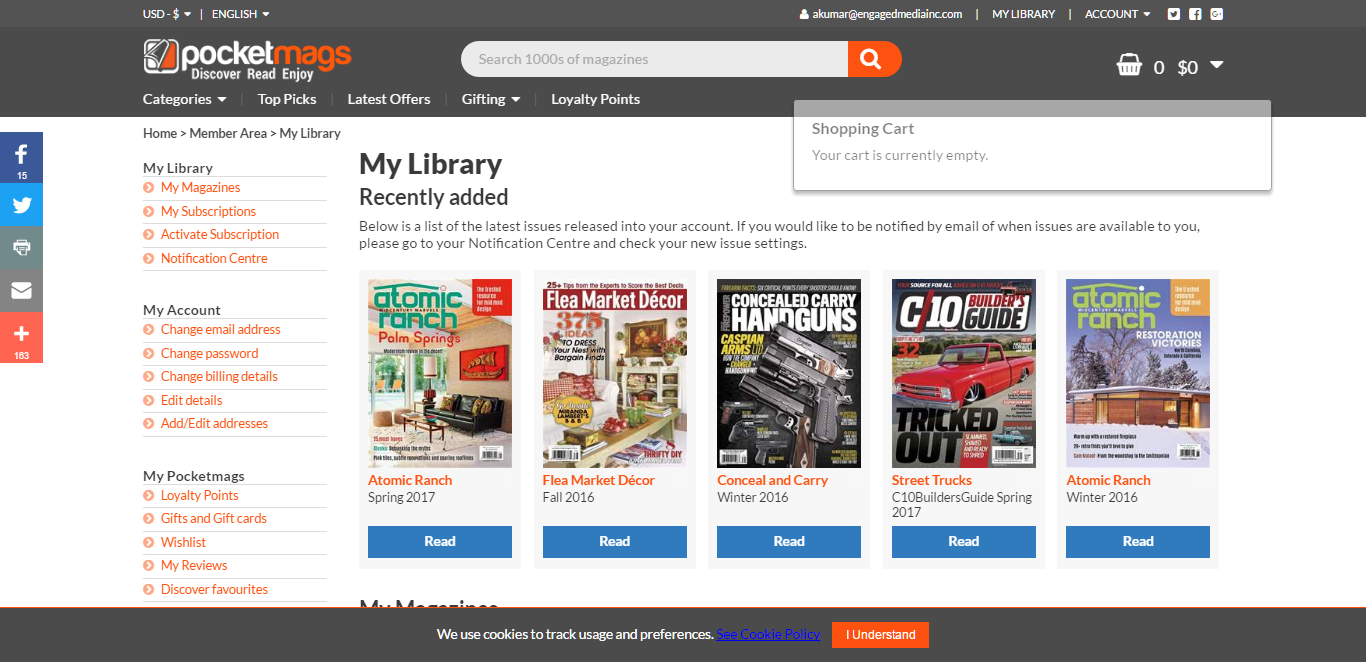The width and height of the screenshot is (1366, 662).
Task: Open Add/Edit addresses link
Action: coord(214,423)
